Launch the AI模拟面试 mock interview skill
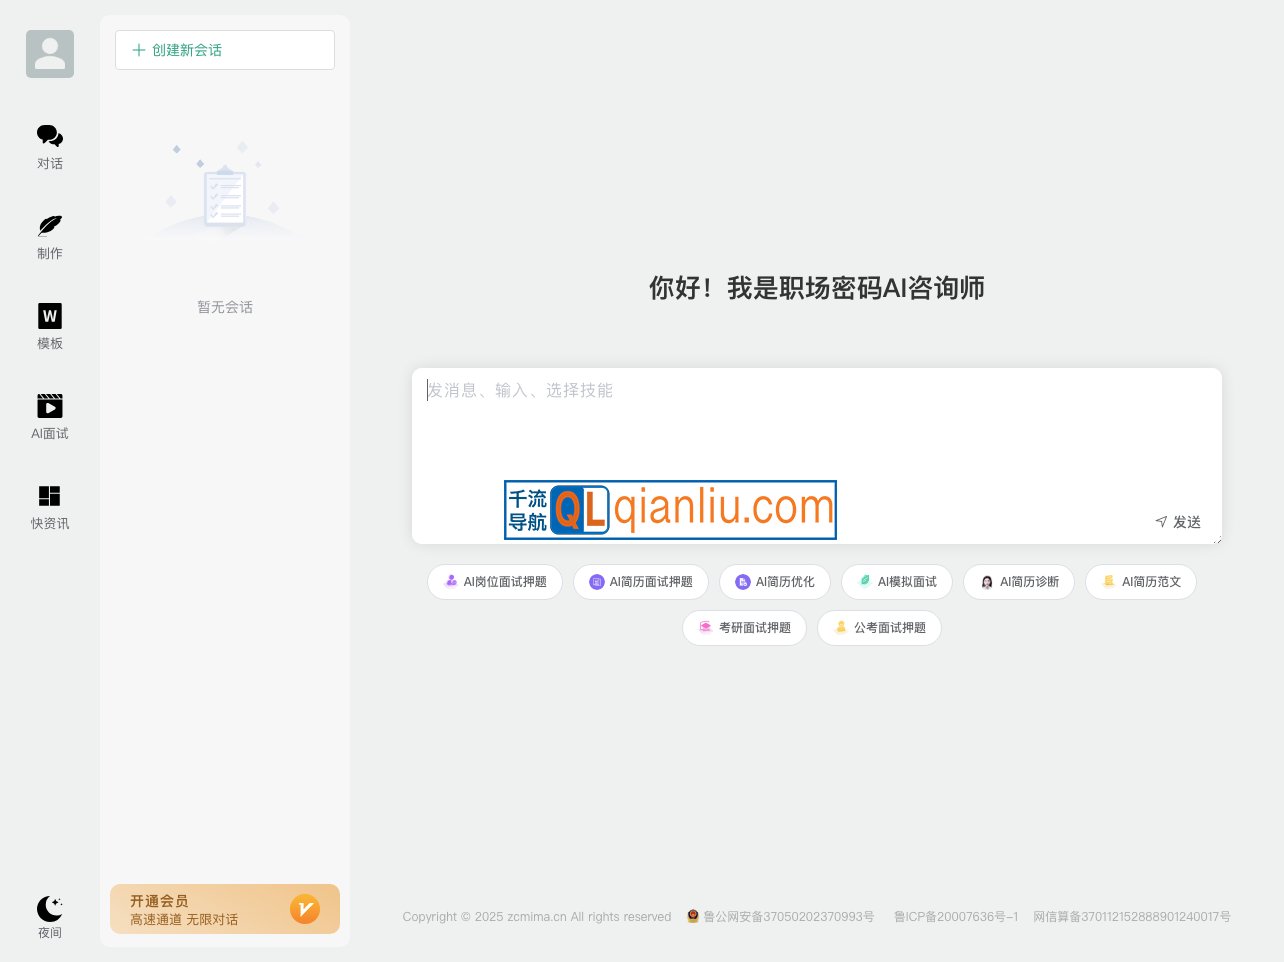This screenshot has width=1284, height=962. click(896, 581)
